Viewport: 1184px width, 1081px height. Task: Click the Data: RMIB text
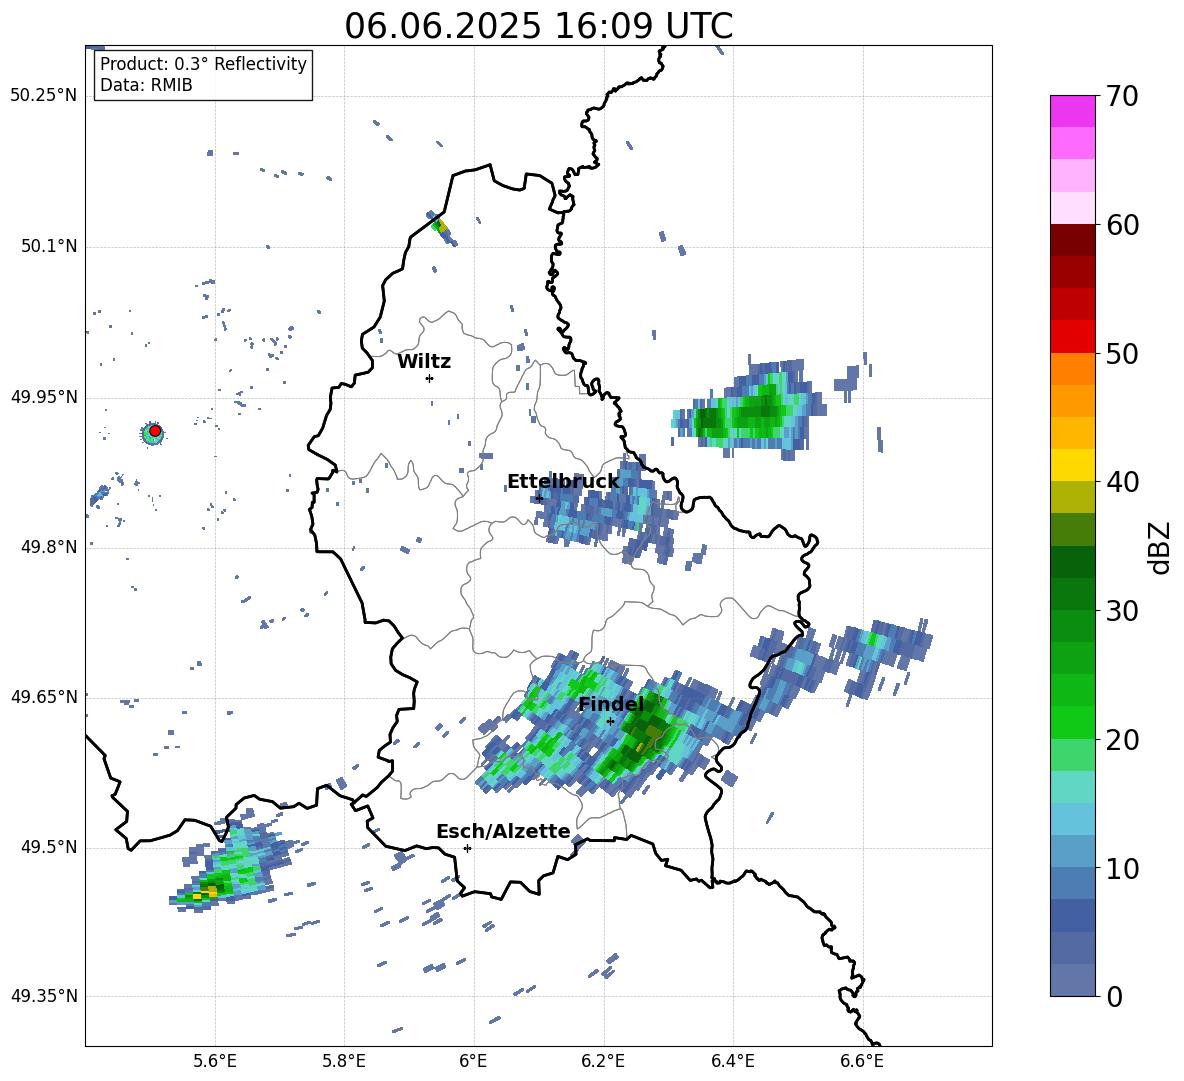tap(146, 85)
